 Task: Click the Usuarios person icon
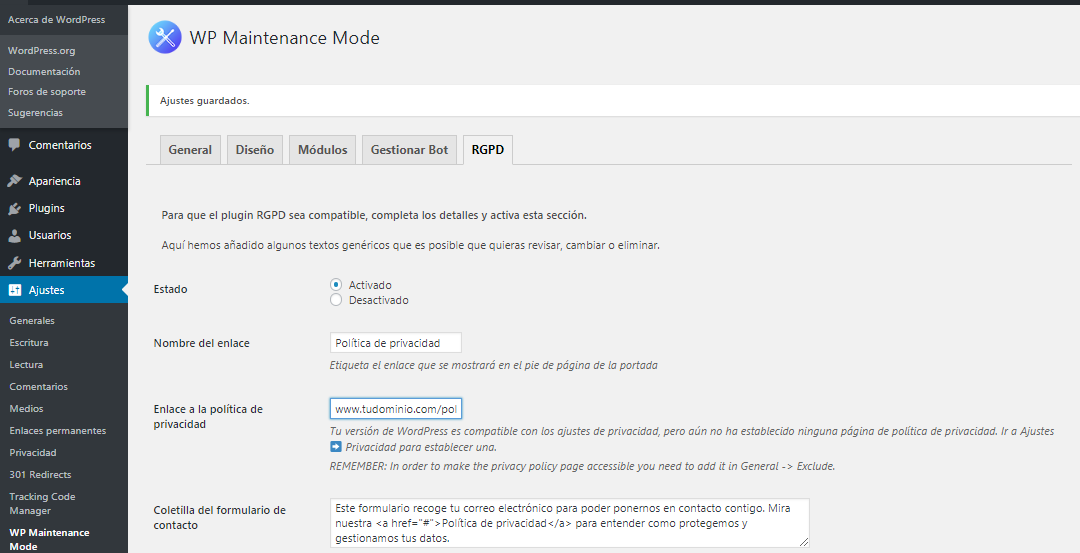tap(14, 236)
